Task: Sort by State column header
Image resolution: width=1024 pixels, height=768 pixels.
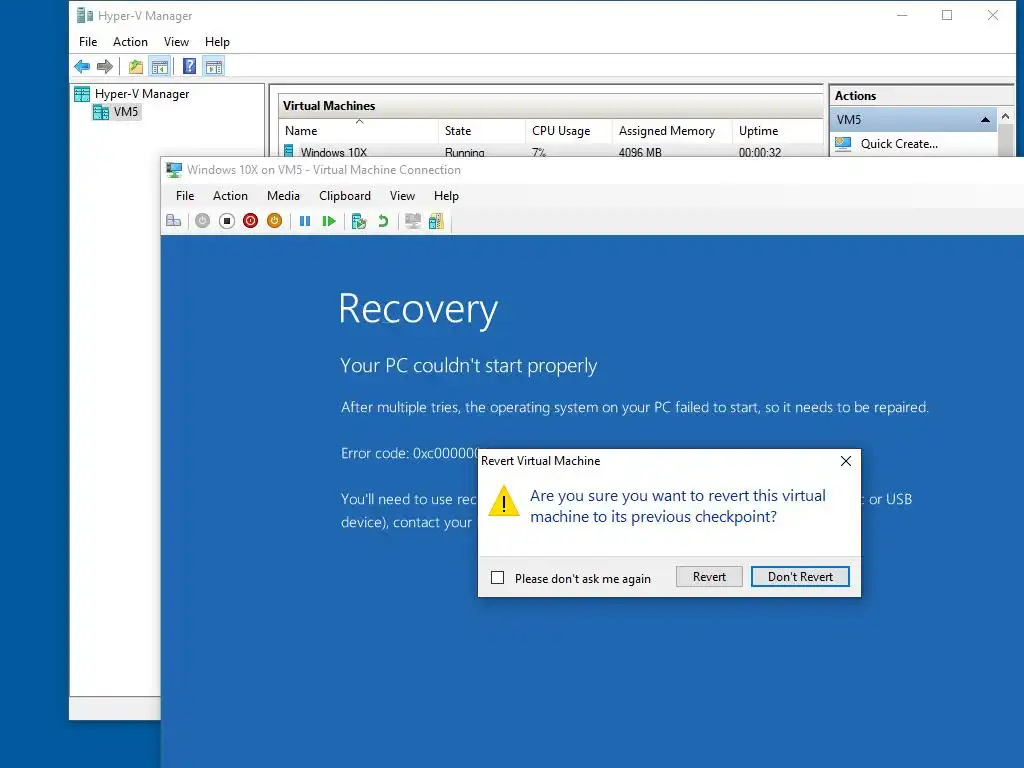Action: coord(482,131)
